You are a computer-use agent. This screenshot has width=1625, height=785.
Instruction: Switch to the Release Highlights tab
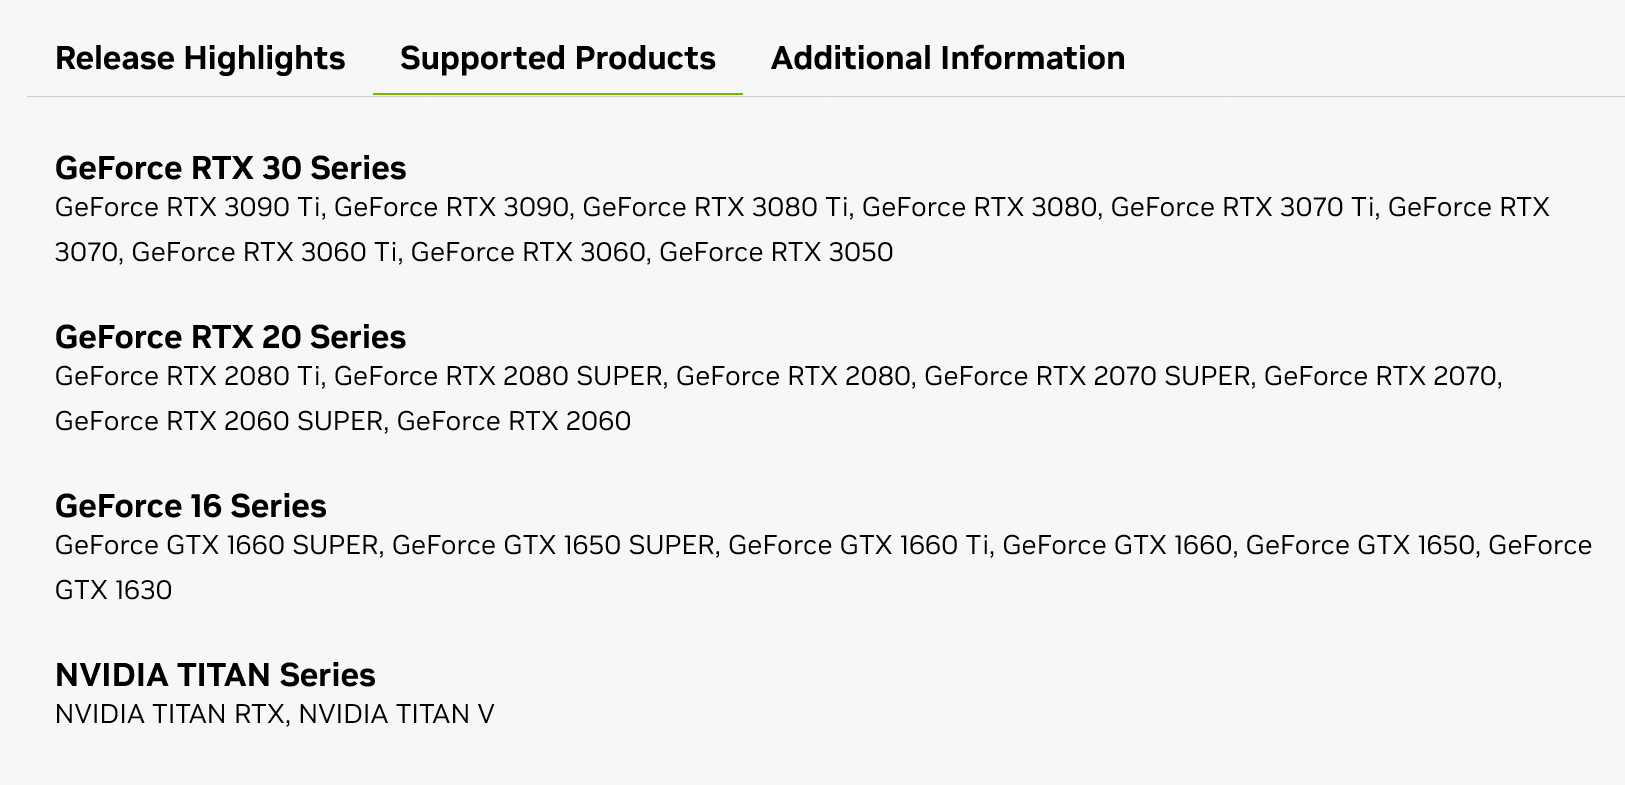(x=200, y=58)
